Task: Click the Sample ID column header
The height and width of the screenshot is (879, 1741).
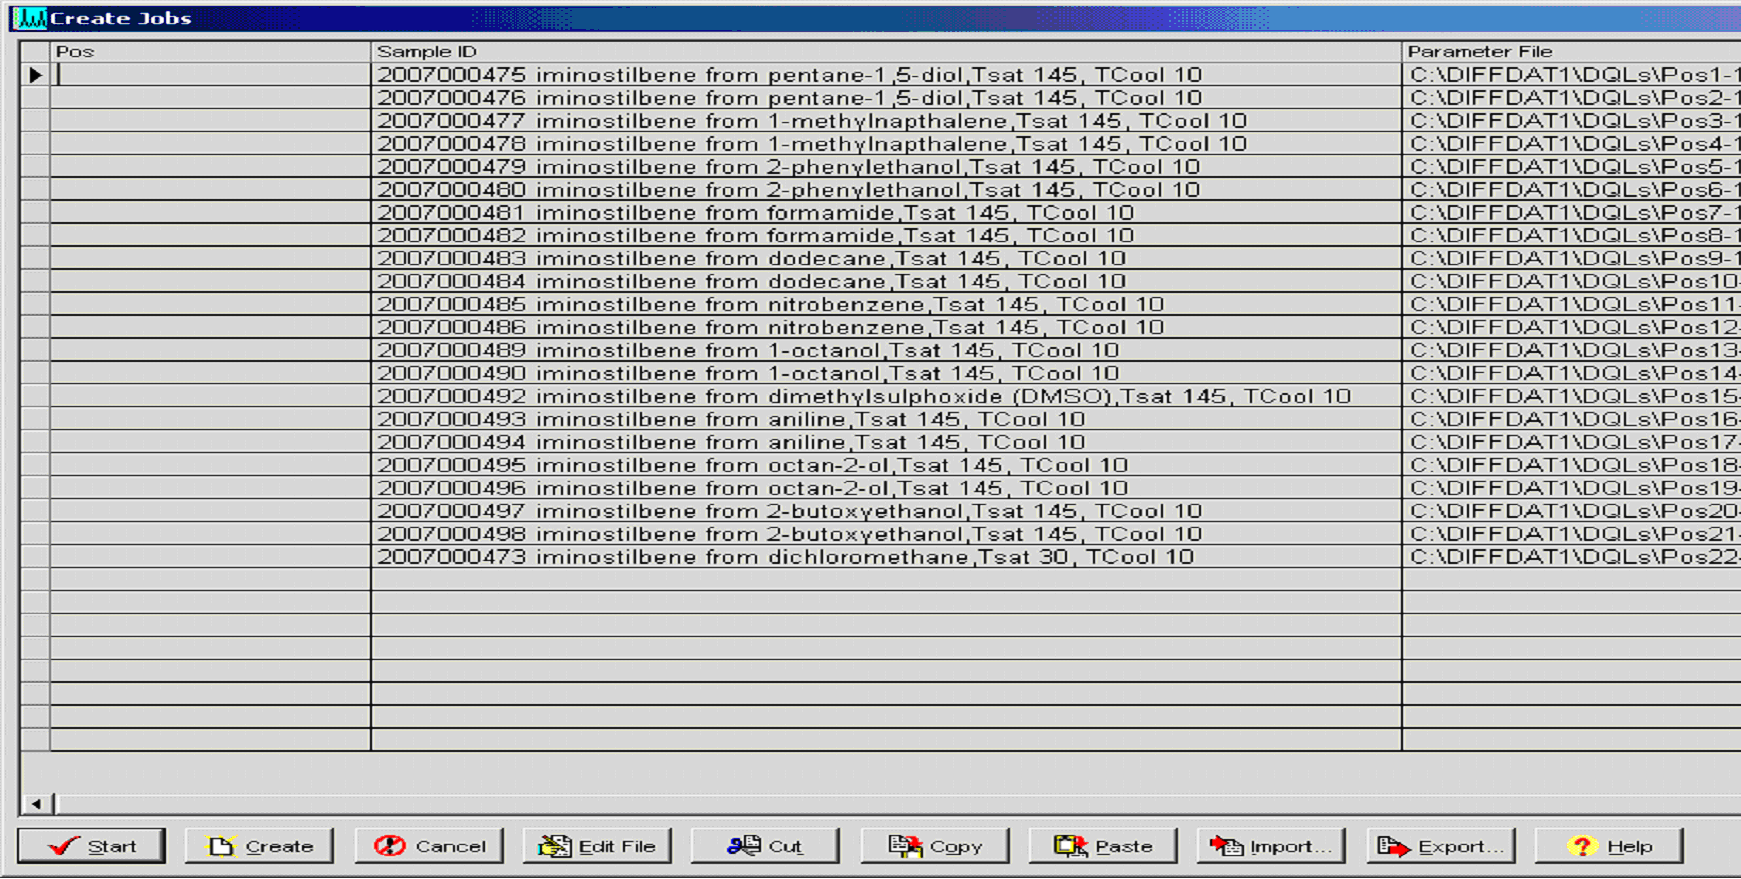Action: pyautogui.click(x=886, y=52)
